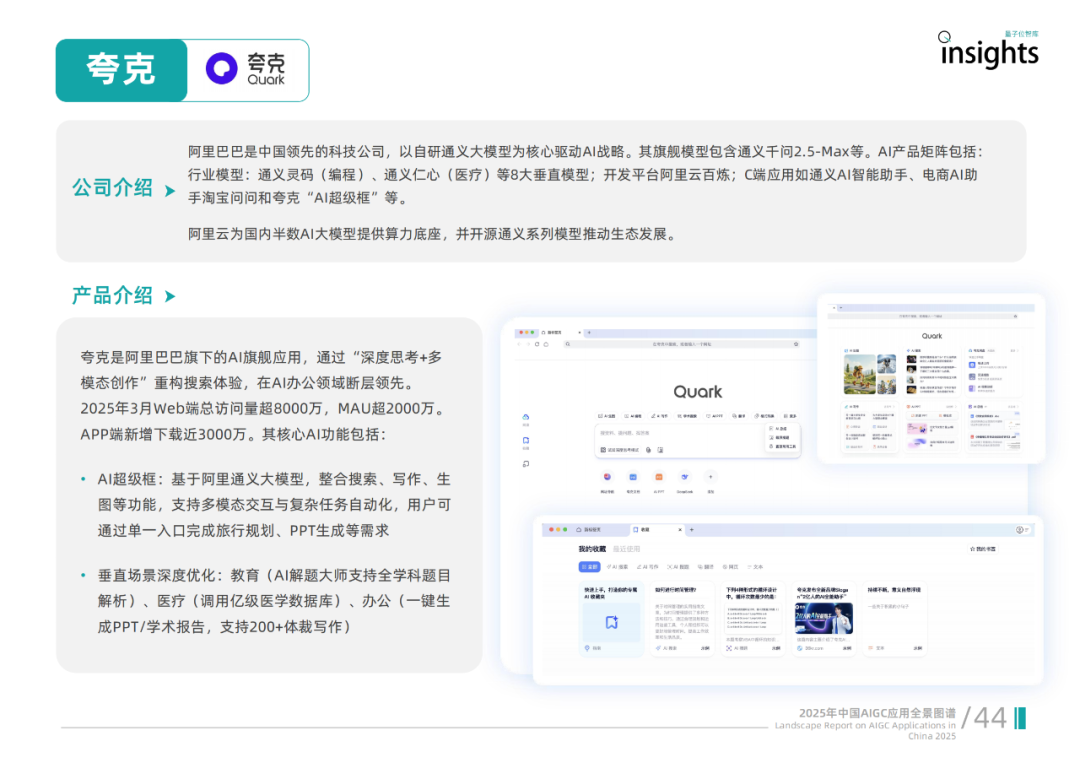Click the address bar in the Quark home window
The width and height of the screenshot is (1080, 763).
pos(682,344)
